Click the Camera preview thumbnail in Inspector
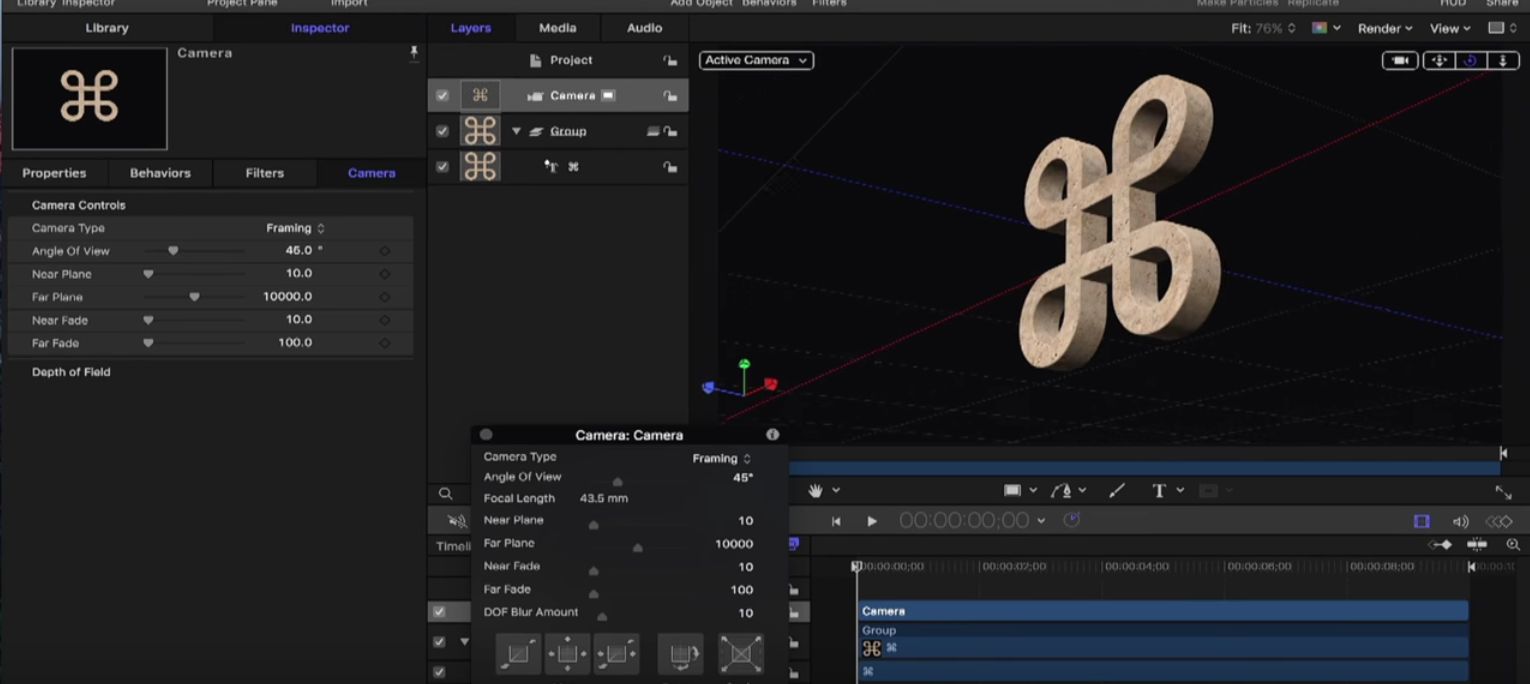This screenshot has height=684, width=1530. (89, 98)
